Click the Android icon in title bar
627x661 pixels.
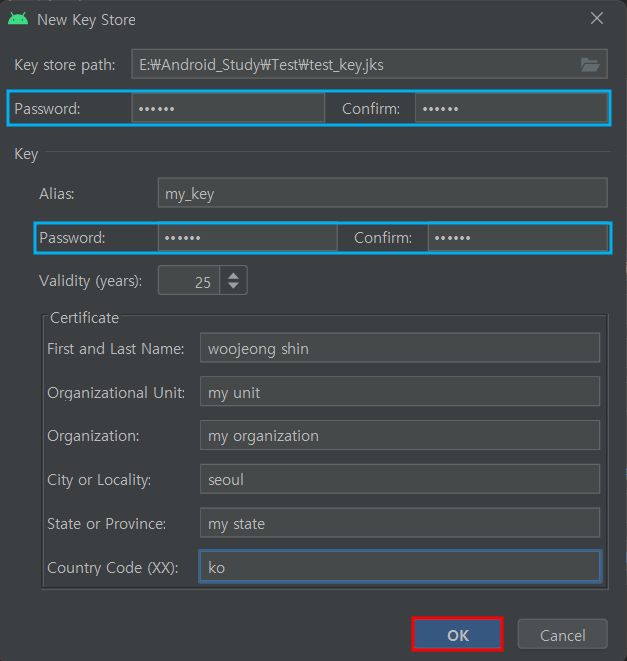point(18,19)
